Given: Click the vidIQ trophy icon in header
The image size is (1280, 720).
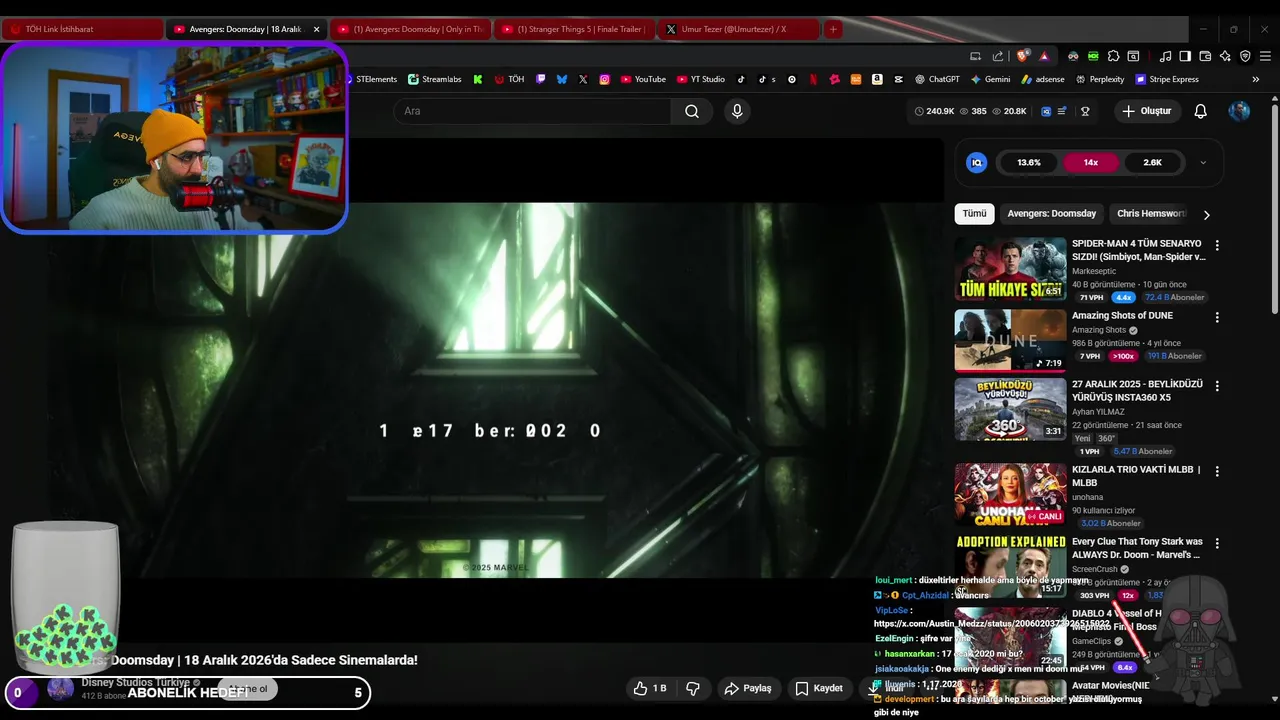Looking at the screenshot, I should pyautogui.click(x=1085, y=111).
